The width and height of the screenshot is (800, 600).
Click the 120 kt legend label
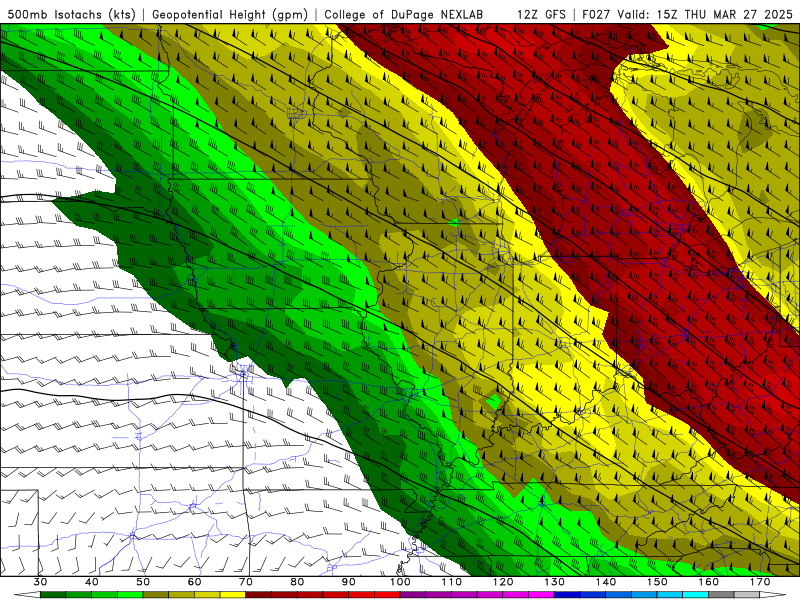click(503, 582)
